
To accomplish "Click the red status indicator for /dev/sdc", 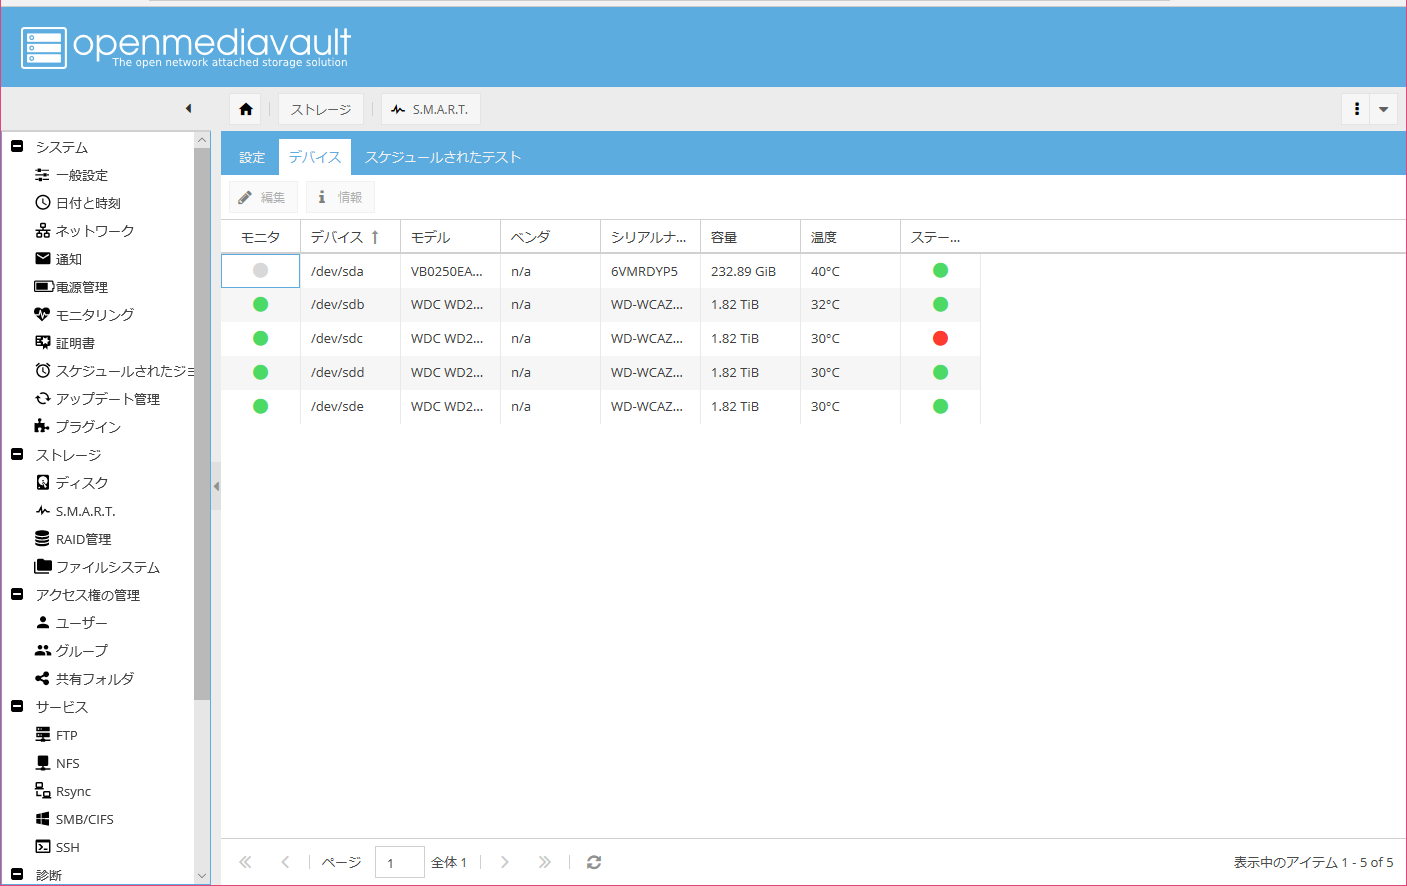I will pos(940,338).
